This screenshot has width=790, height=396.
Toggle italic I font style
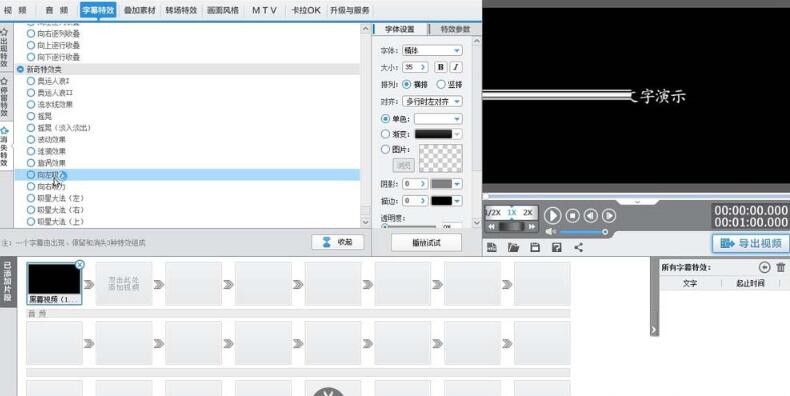[x=455, y=67]
